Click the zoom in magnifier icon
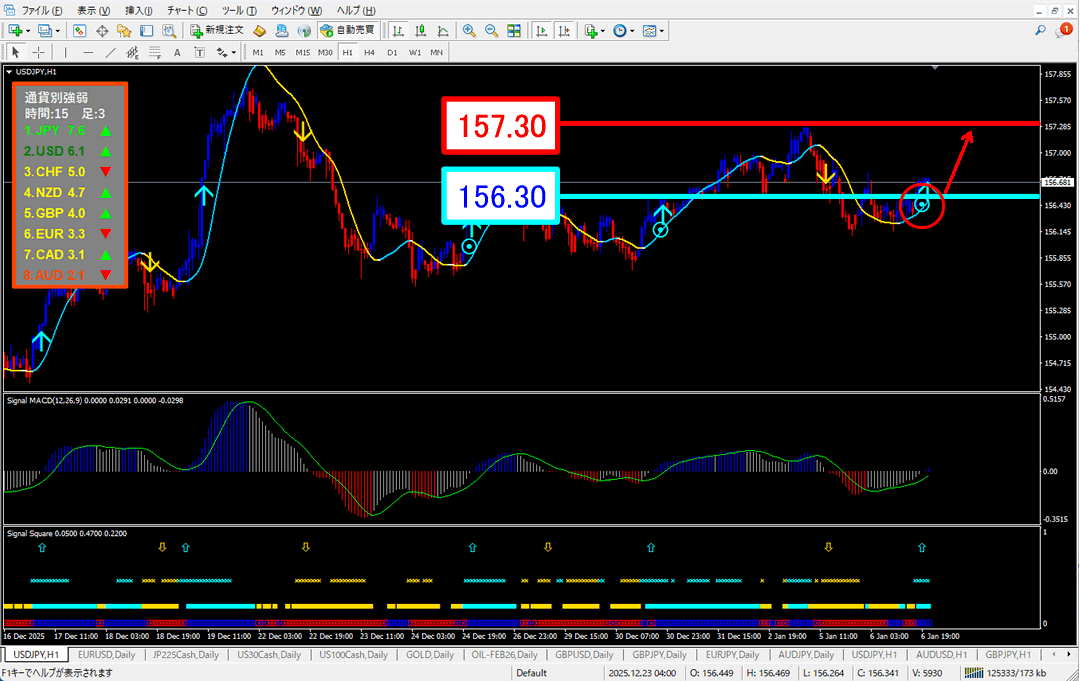Image resolution: width=1080 pixels, height=681 pixels. [x=469, y=31]
